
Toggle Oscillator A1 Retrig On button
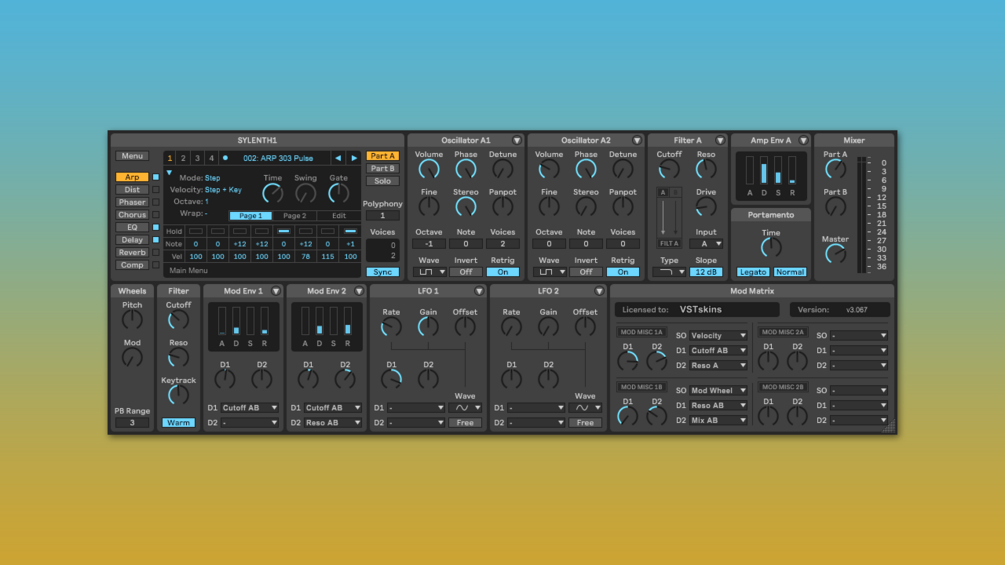click(502, 272)
